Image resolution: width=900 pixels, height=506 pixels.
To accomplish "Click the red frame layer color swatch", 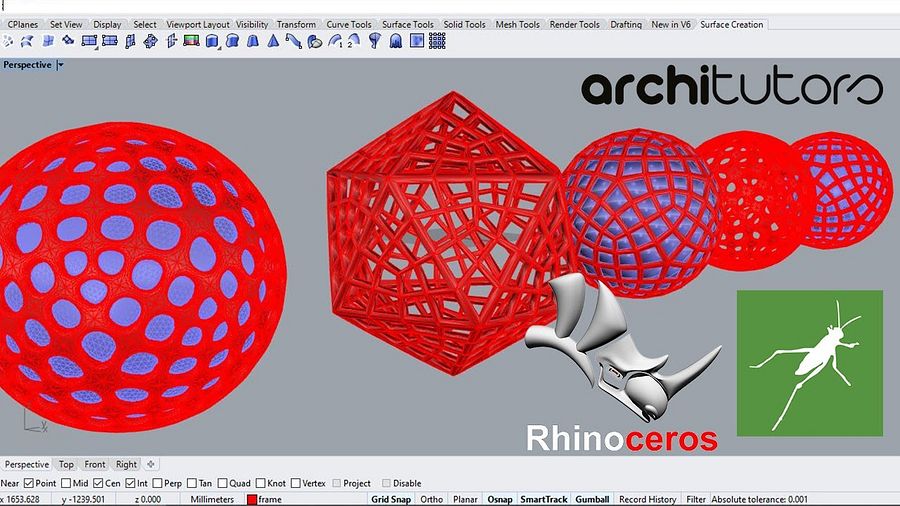I will click(x=251, y=500).
